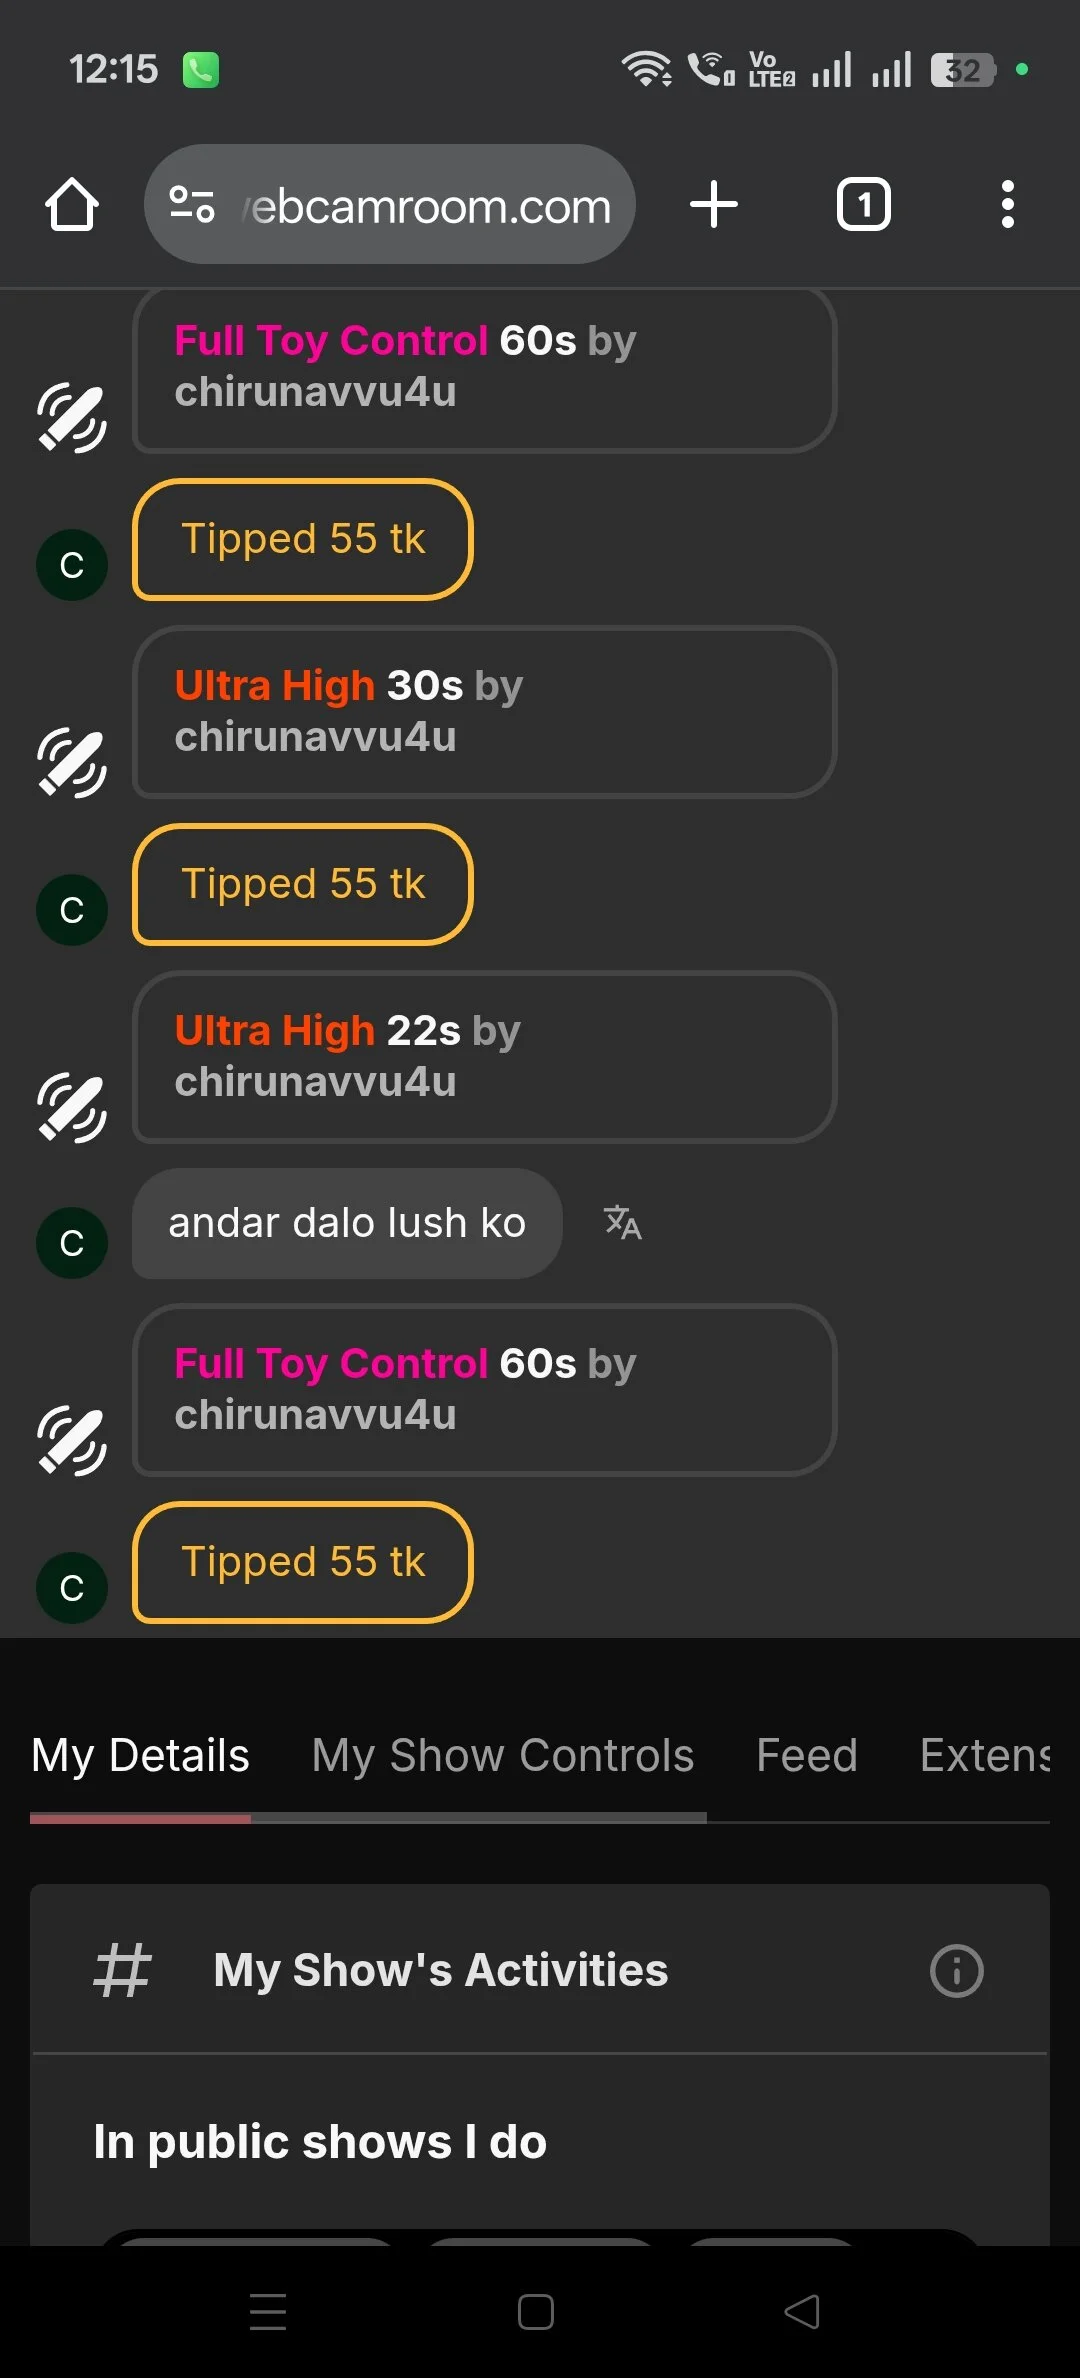Switch to the My Show Controls tab

(x=502, y=1755)
